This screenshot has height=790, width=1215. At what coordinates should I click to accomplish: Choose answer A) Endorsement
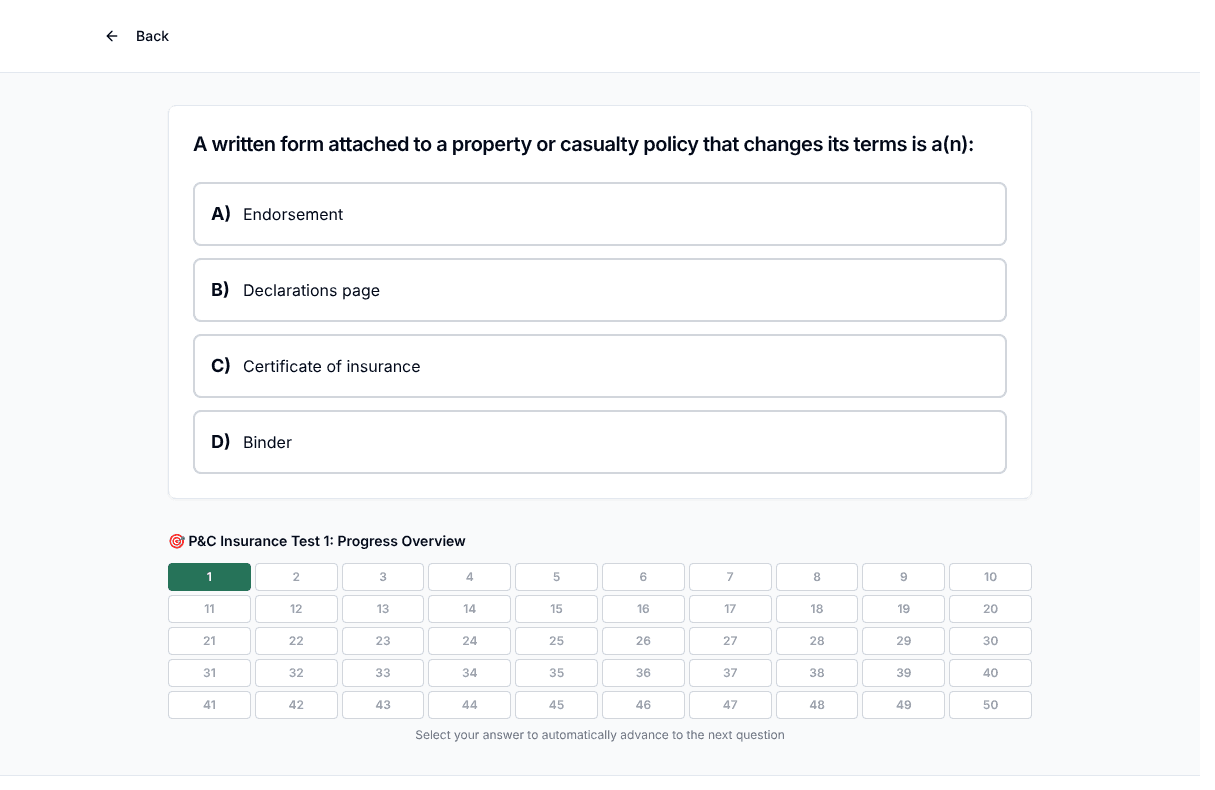coord(600,214)
